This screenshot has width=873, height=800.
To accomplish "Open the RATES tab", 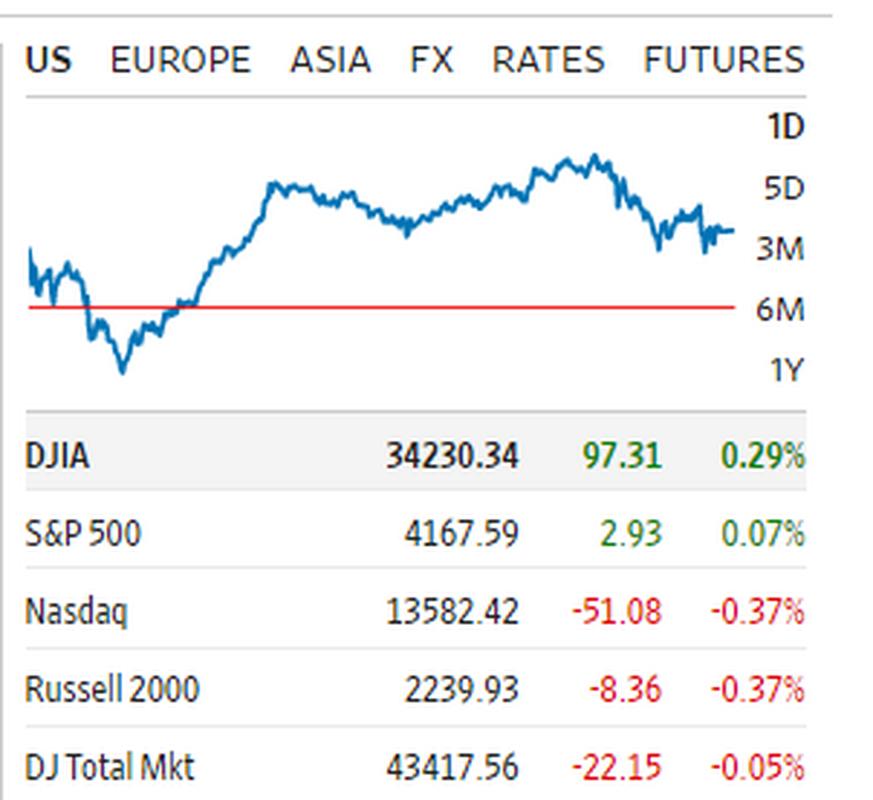I will [548, 60].
